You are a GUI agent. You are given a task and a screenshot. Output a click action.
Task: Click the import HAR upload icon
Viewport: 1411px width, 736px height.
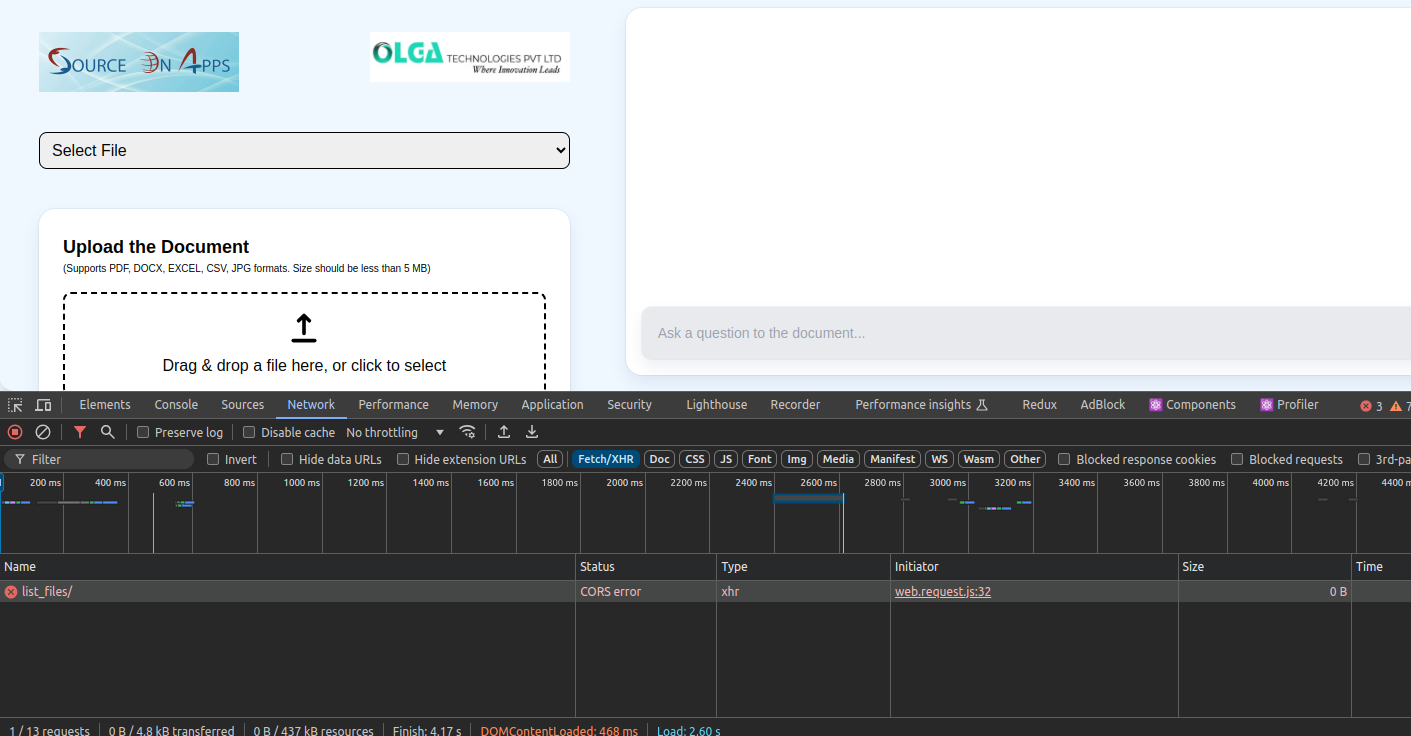pyautogui.click(x=504, y=432)
